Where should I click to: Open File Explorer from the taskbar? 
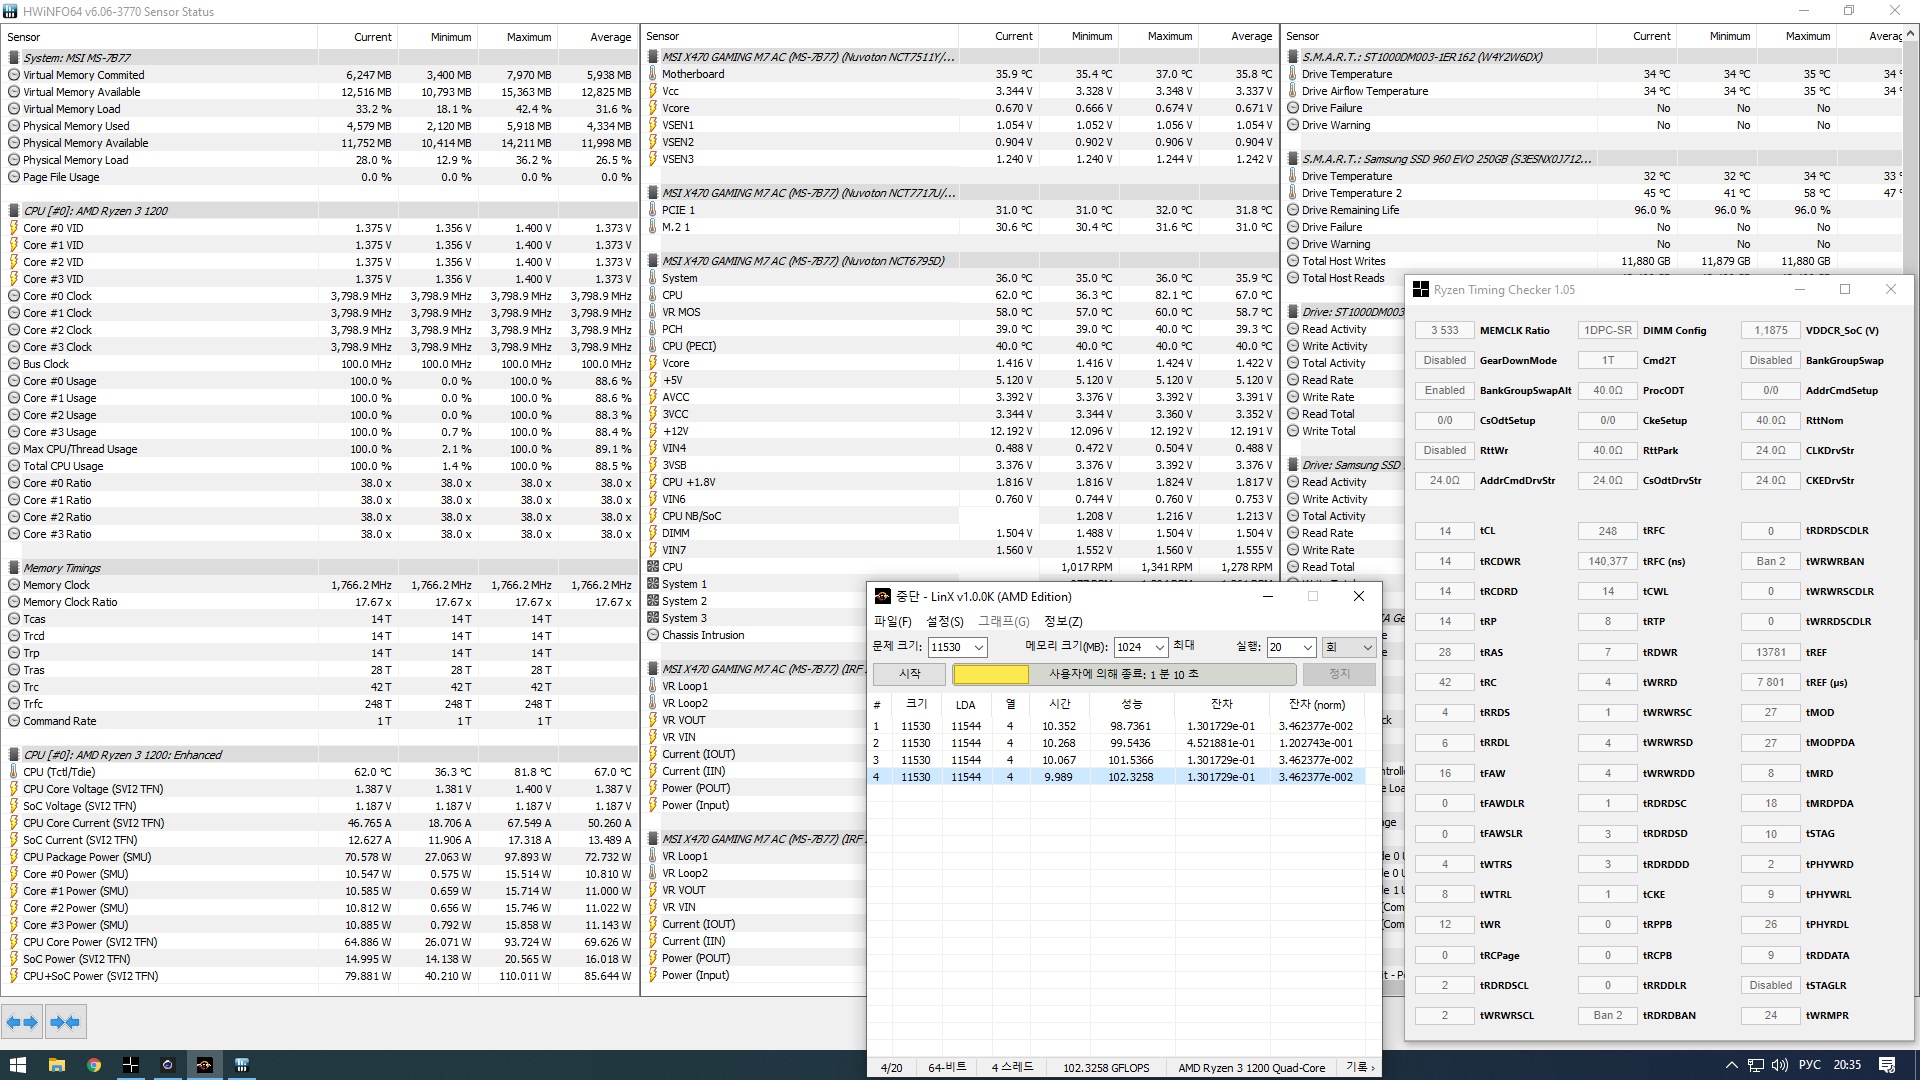[56, 1065]
